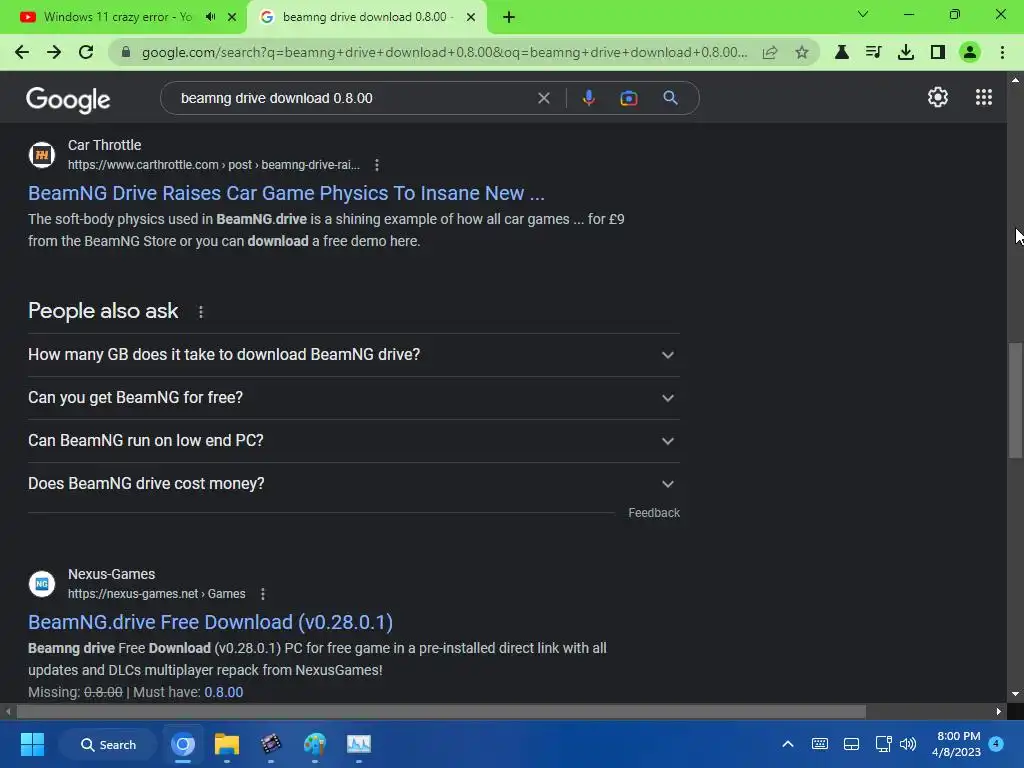Screen dimensions: 1024x768
Task: Search by image with Google Lens
Action: click(x=628, y=98)
